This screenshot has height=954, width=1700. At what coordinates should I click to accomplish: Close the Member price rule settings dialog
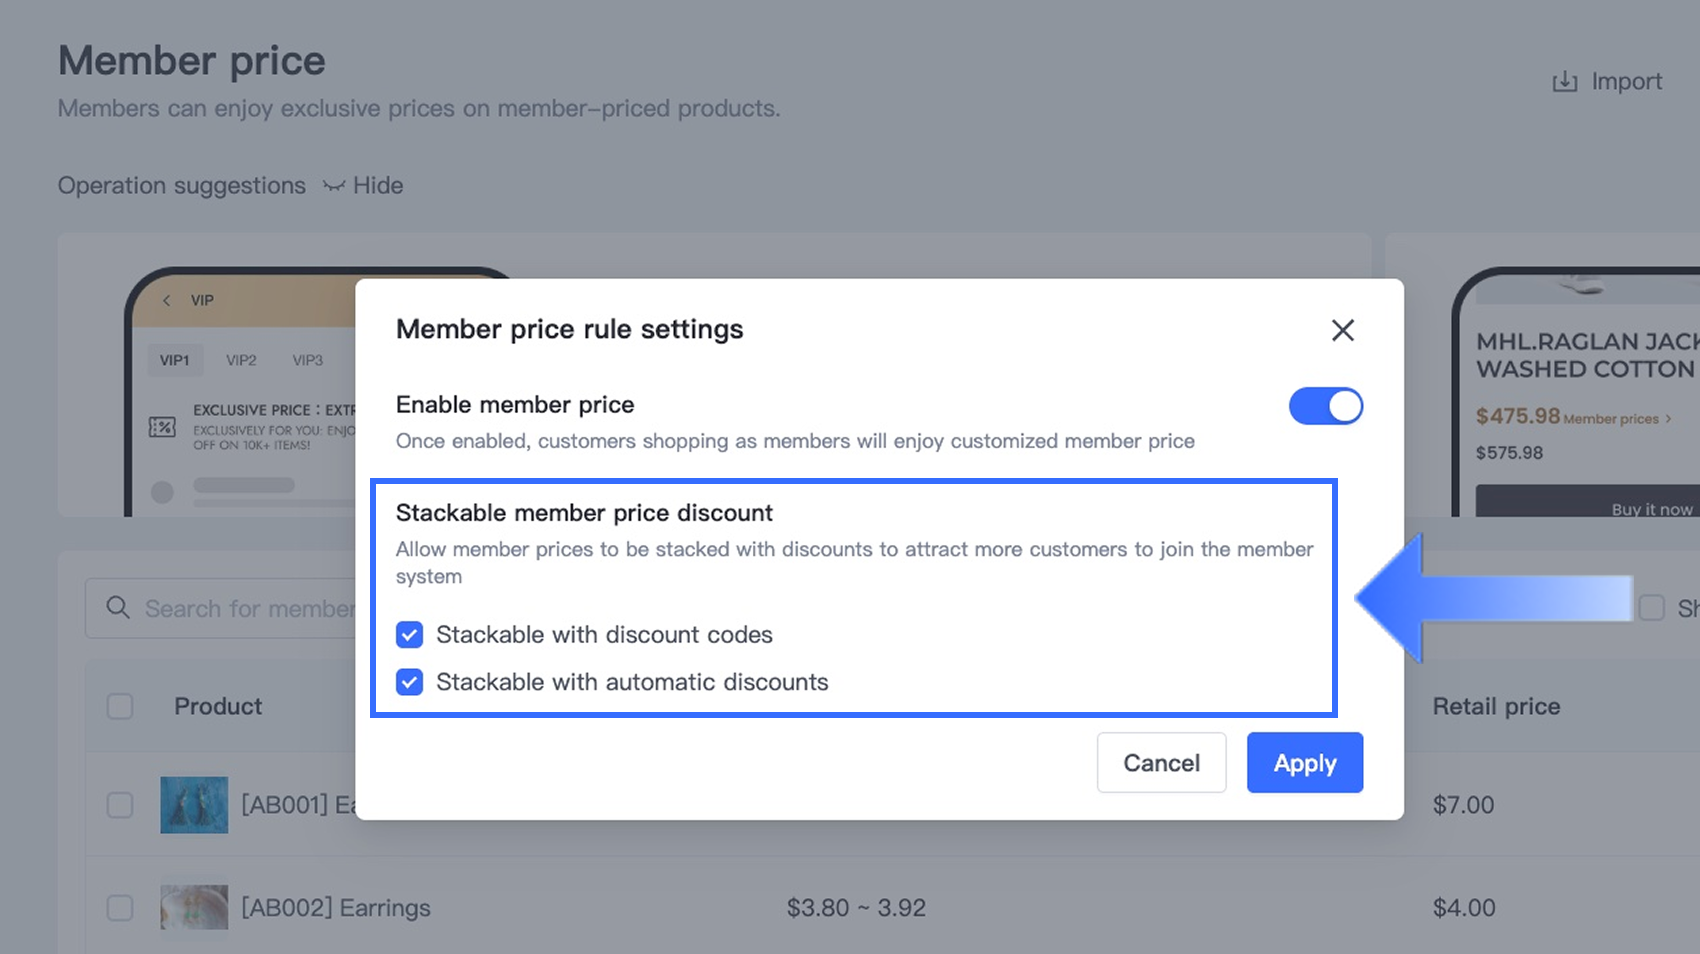pyautogui.click(x=1342, y=330)
